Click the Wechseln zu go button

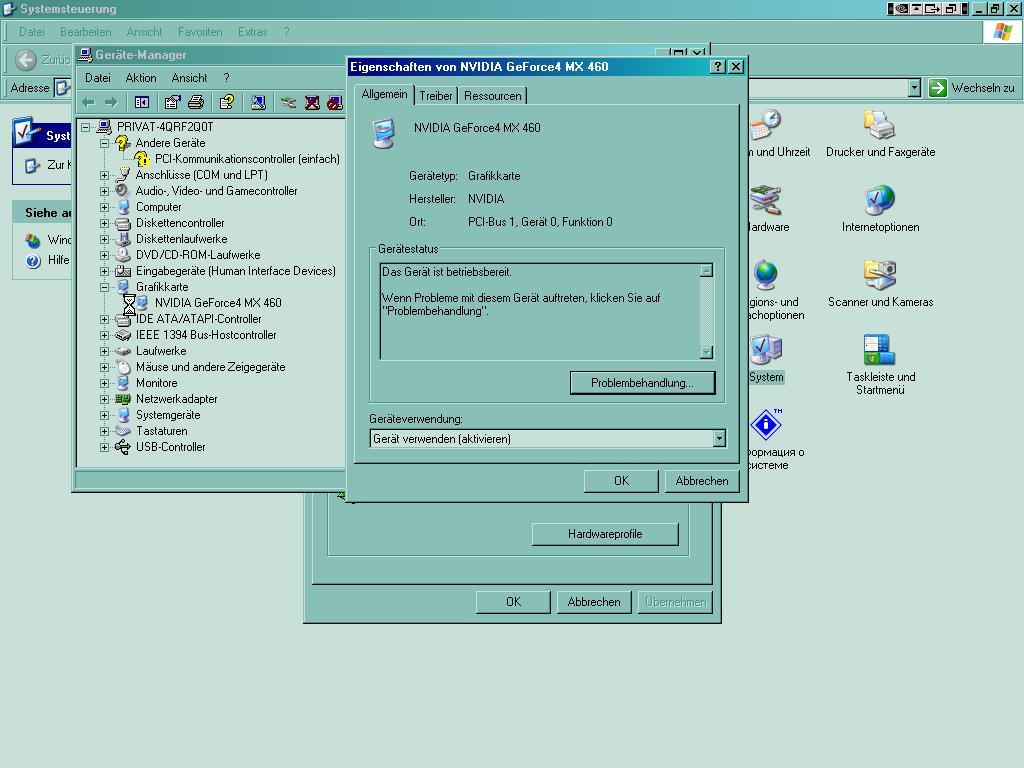coord(972,88)
